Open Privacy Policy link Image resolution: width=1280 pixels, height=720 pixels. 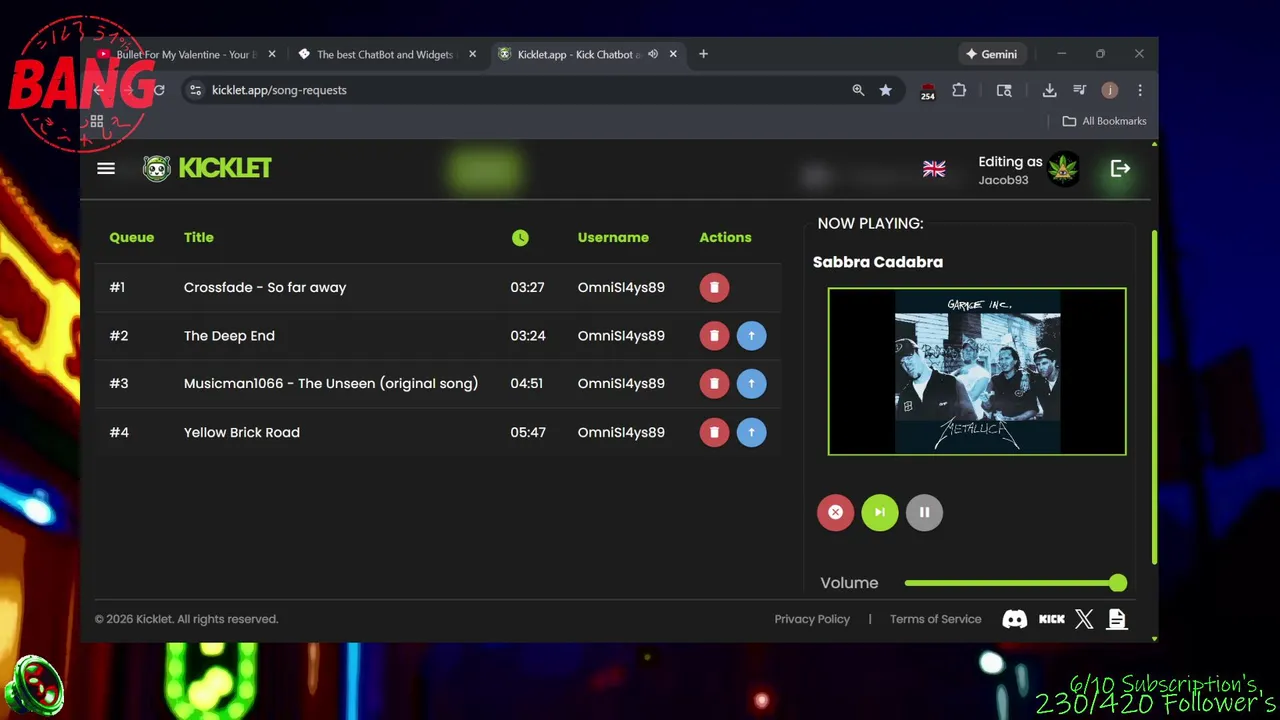812,619
